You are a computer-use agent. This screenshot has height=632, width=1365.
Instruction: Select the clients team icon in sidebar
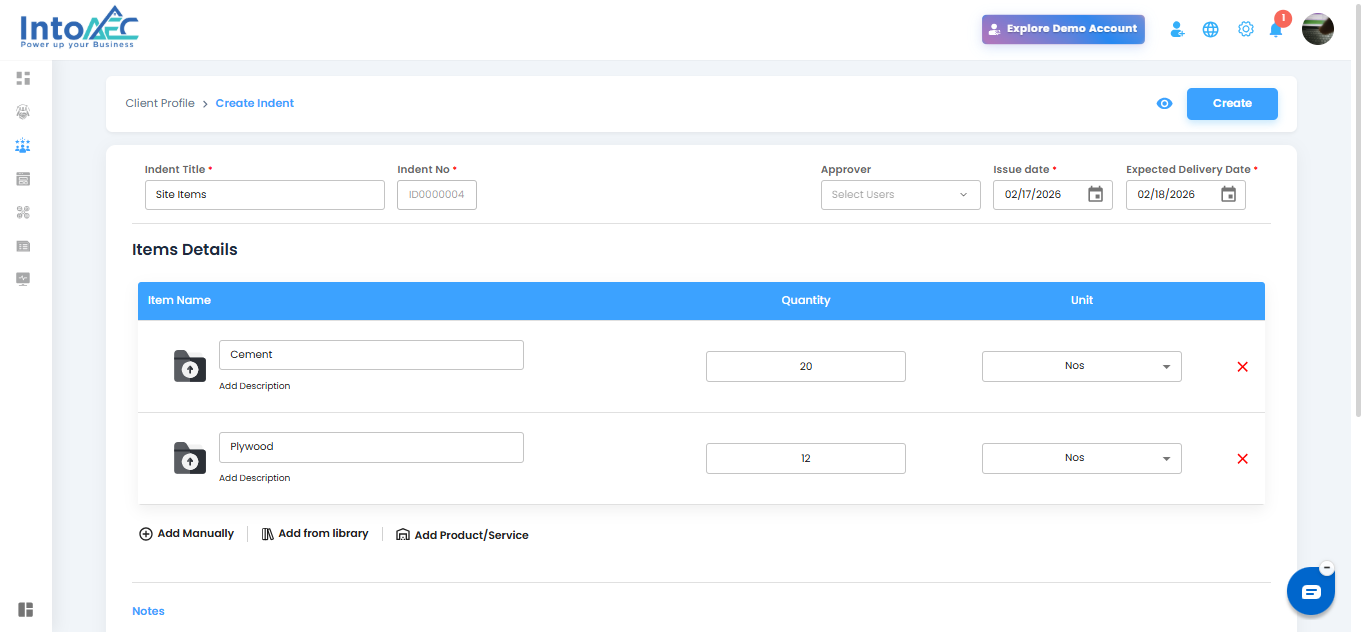[x=23, y=146]
